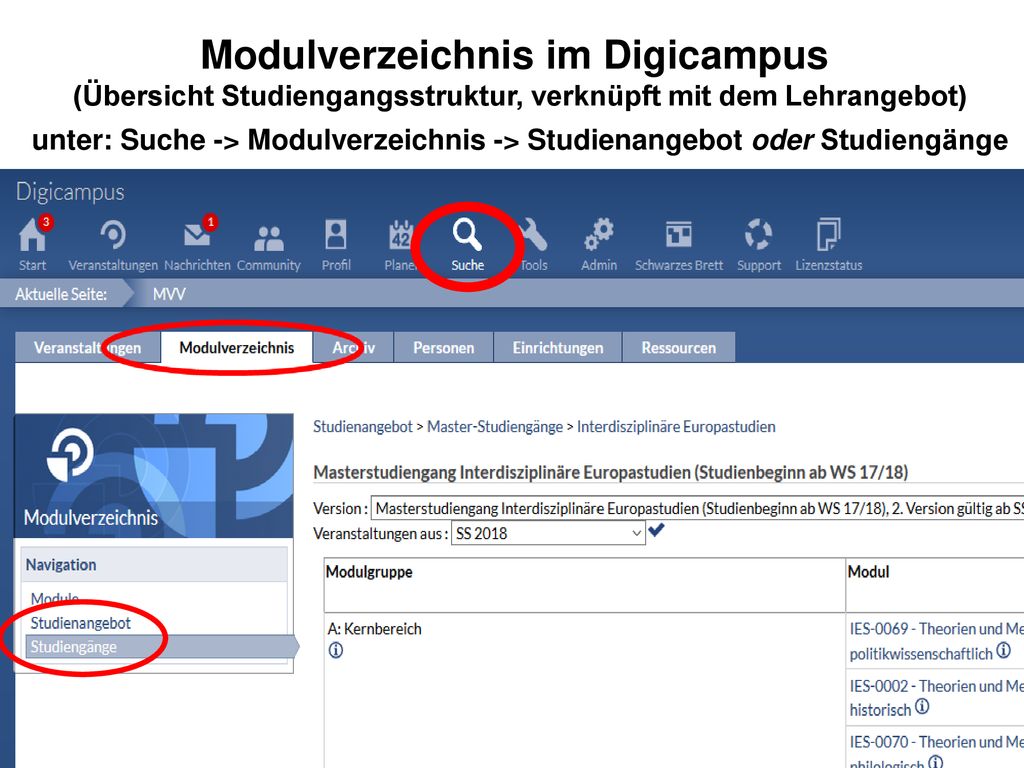This screenshot has width=1024, height=768.
Task: Open Nachrichten messages icon
Action: click(197, 235)
